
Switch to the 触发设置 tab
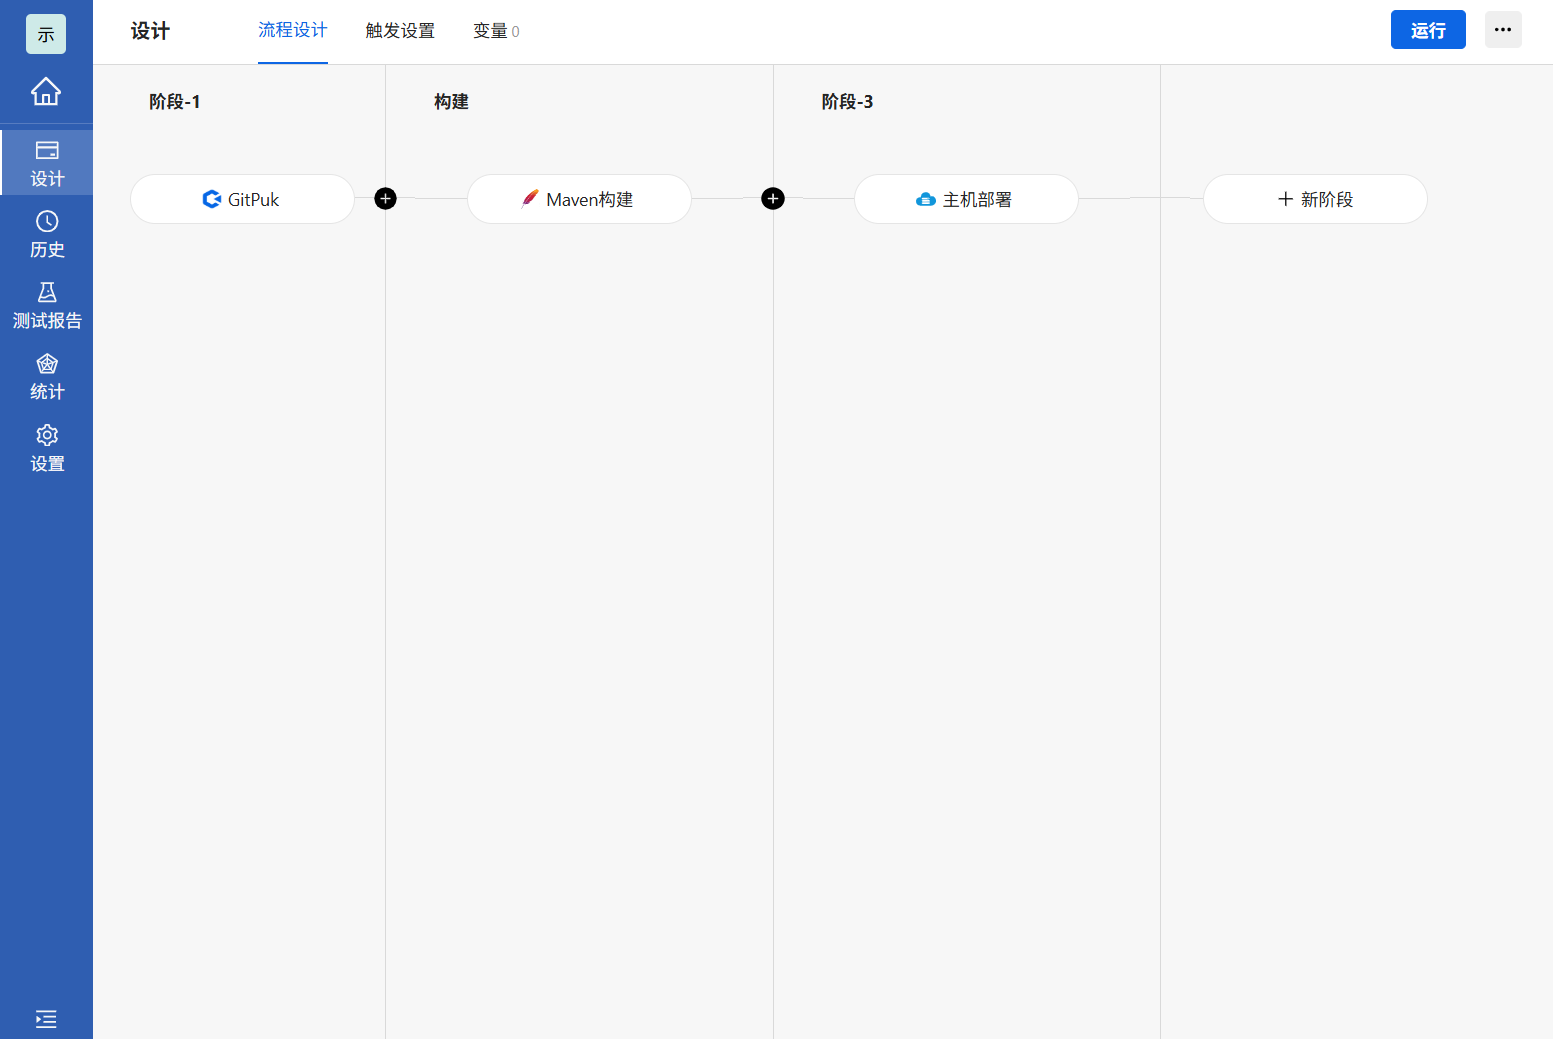click(400, 31)
